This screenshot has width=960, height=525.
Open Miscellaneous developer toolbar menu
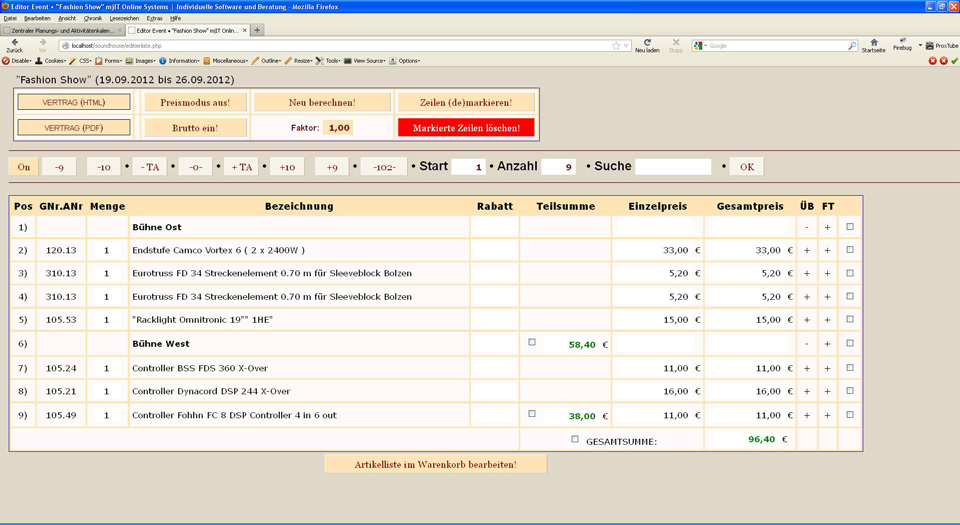tap(225, 61)
